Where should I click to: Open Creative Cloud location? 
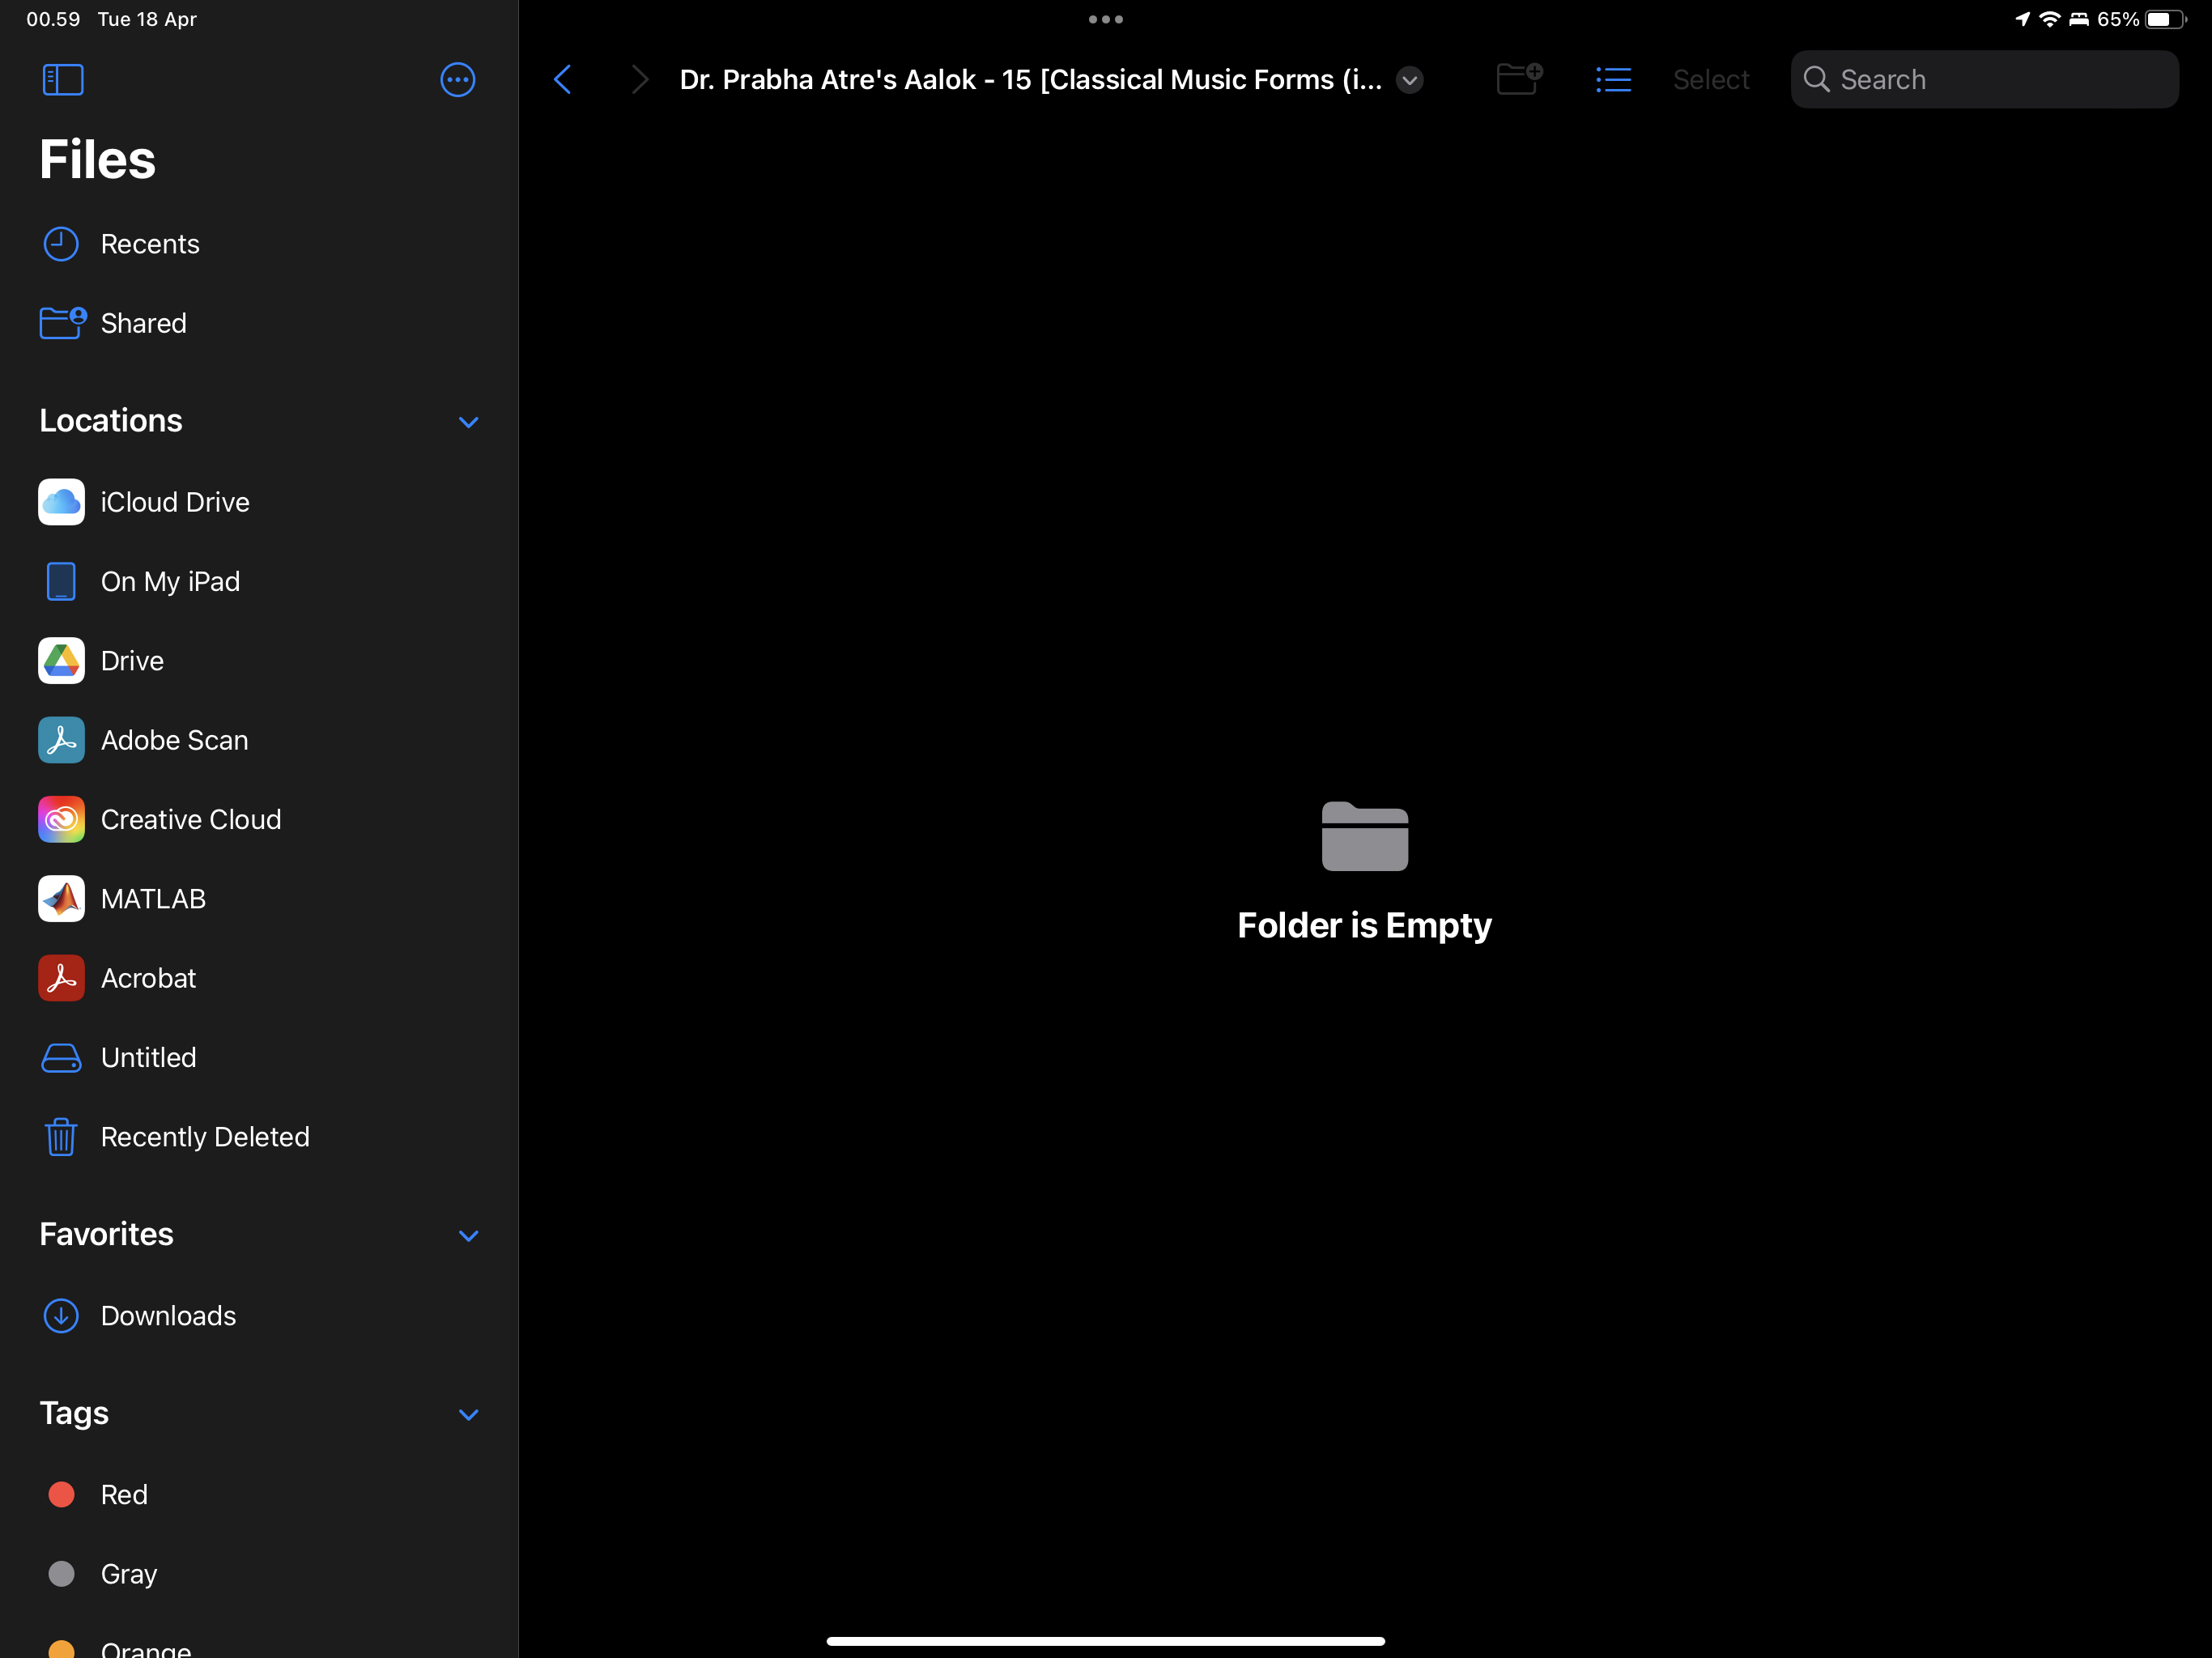coord(190,820)
